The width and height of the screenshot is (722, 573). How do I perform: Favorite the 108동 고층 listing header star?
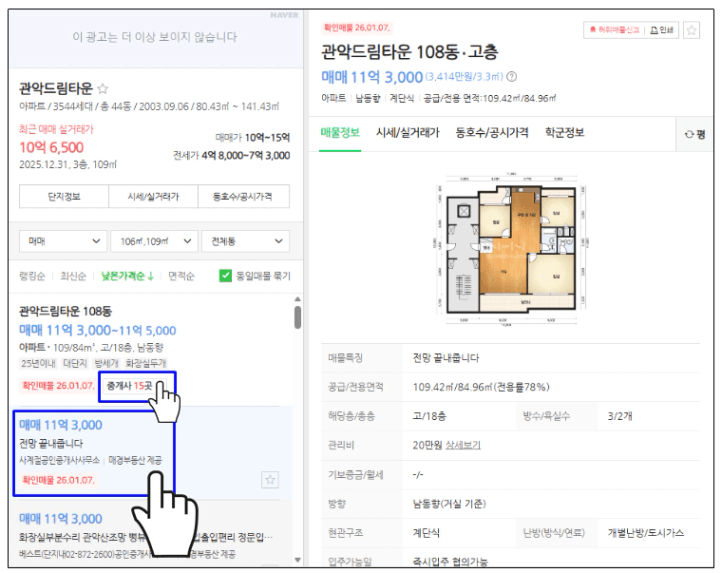[691, 30]
